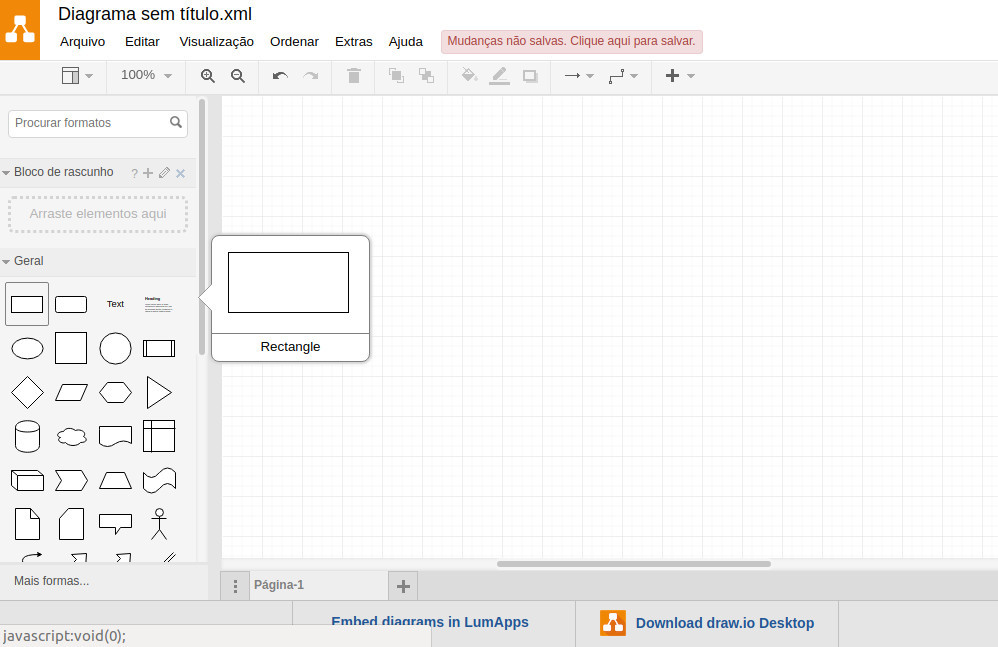Select the triangle shape

(x=159, y=392)
